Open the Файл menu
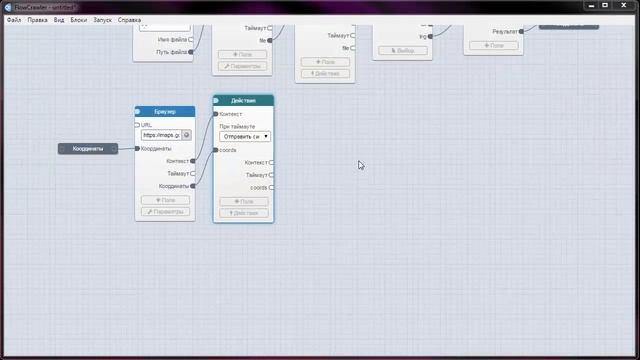640x360 pixels. [14, 20]
